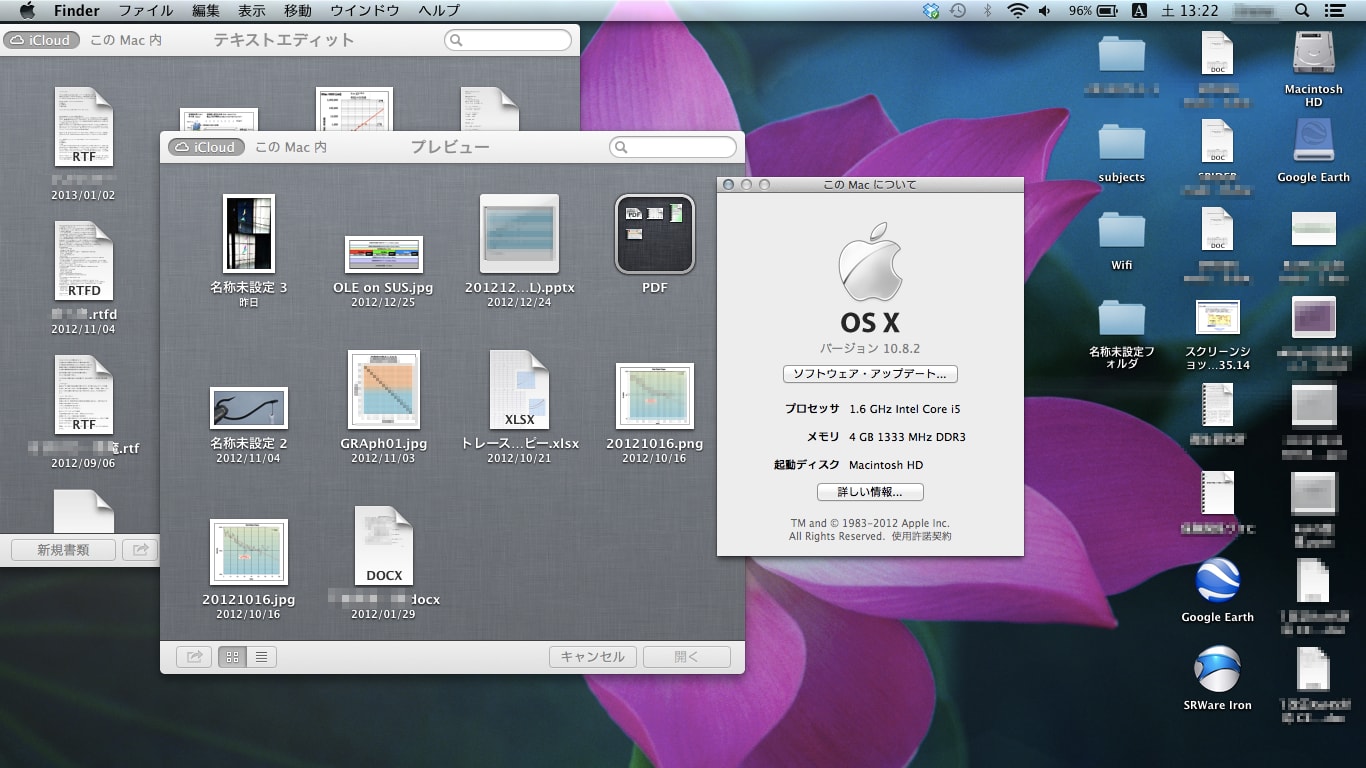Click the 詳しい情報… button

tap(870, 492)
